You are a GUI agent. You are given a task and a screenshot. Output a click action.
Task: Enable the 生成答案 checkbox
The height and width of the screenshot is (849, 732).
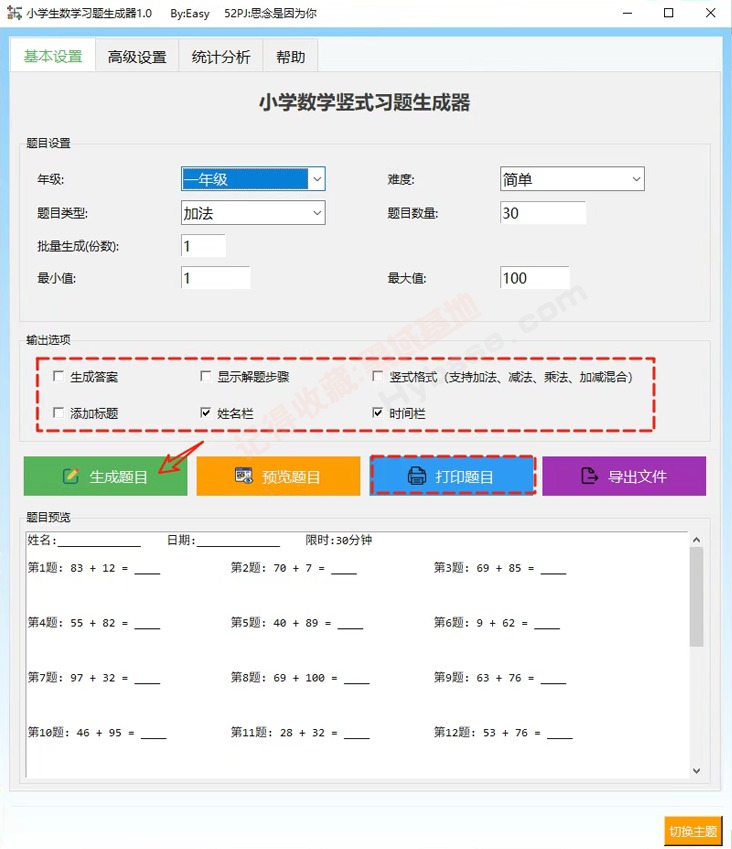click(x=58, y=376)
